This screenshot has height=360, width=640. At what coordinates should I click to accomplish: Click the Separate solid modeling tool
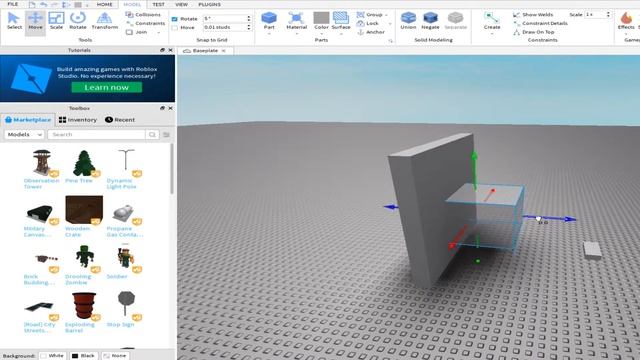coord(456,20)
